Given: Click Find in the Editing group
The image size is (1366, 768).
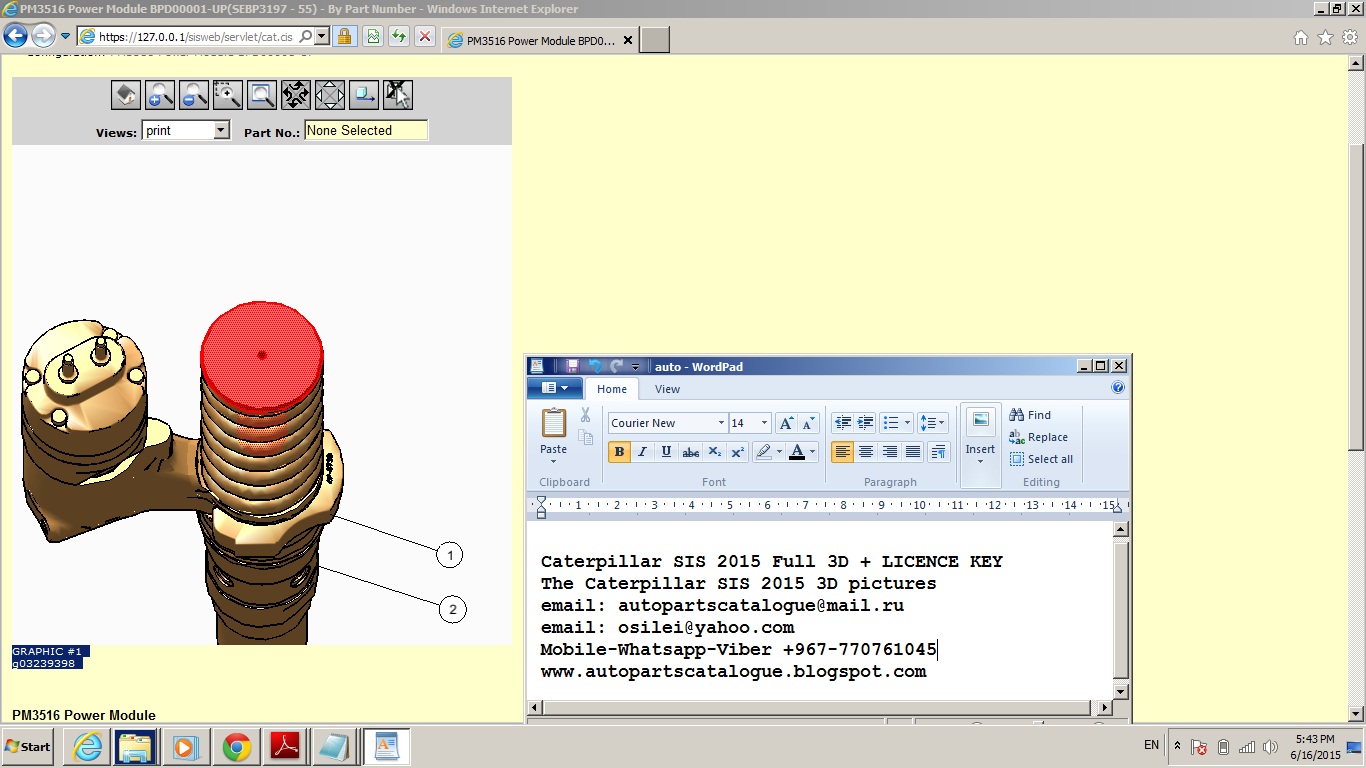Looking at the screenshot, I should 1030,415.
